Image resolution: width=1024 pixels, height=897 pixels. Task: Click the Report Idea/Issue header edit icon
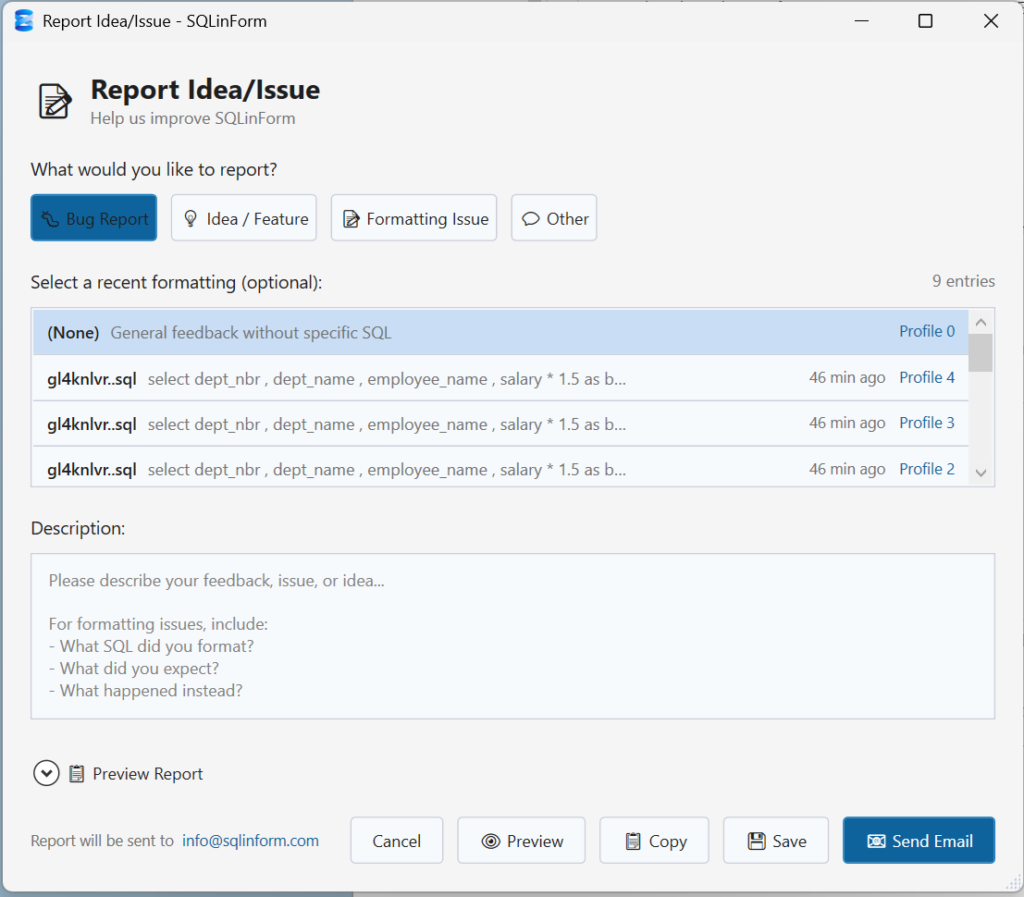(55, 101)
